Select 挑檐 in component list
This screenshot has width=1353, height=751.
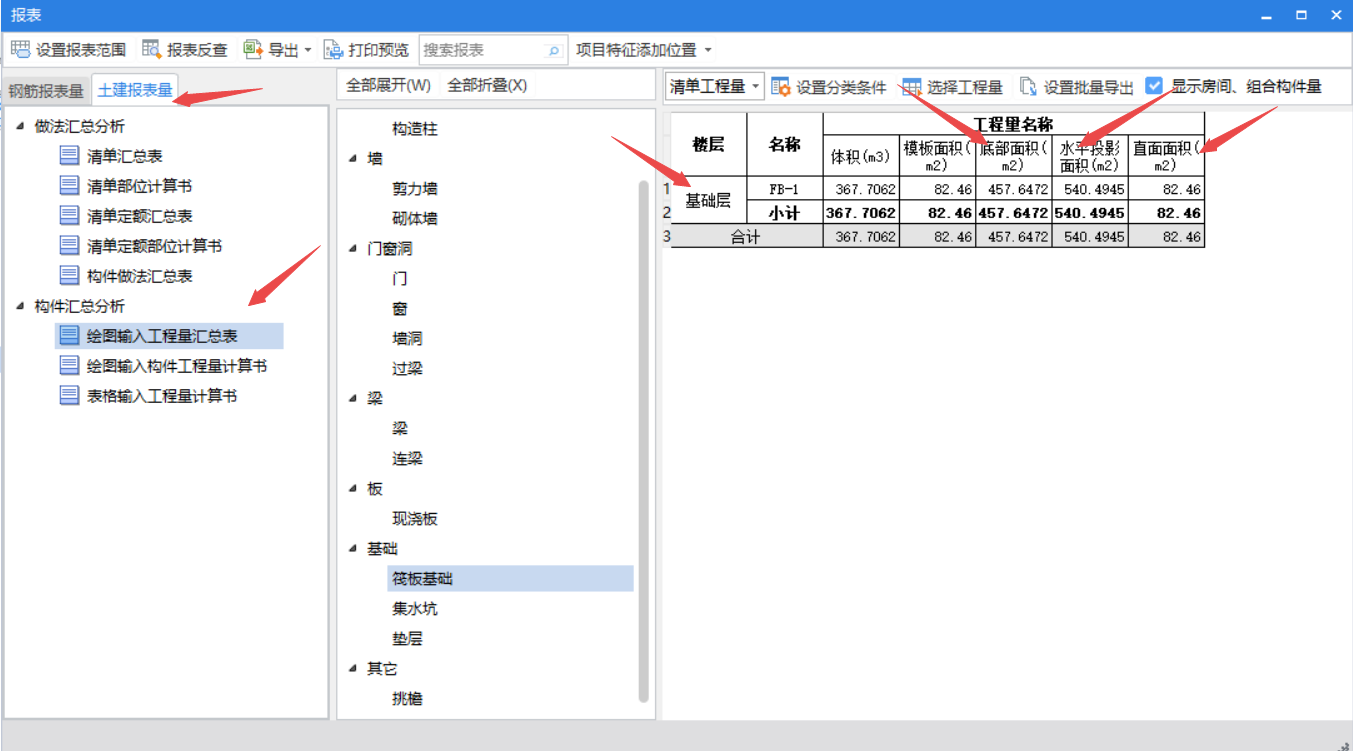coord(408,698)
